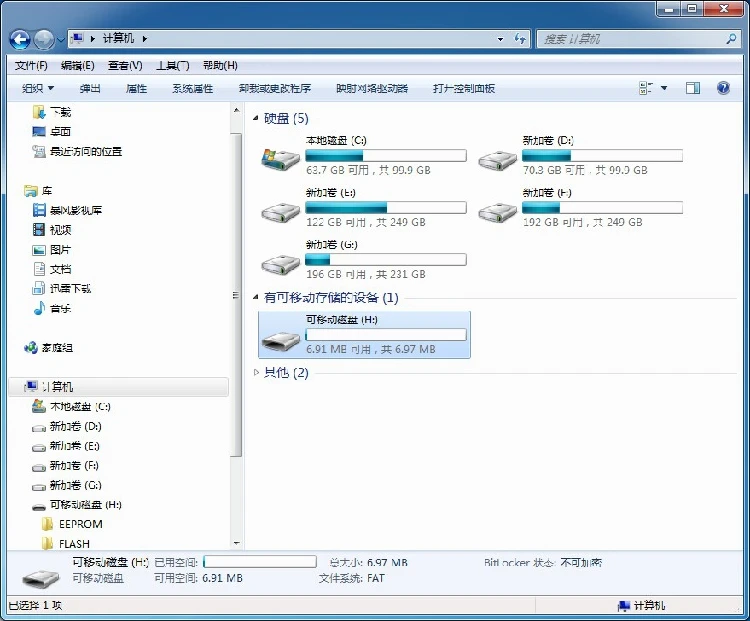Viewport: 750px width, 621px height.
Task: Click the 视频 library icon
Action: click(x=39, y=230)
